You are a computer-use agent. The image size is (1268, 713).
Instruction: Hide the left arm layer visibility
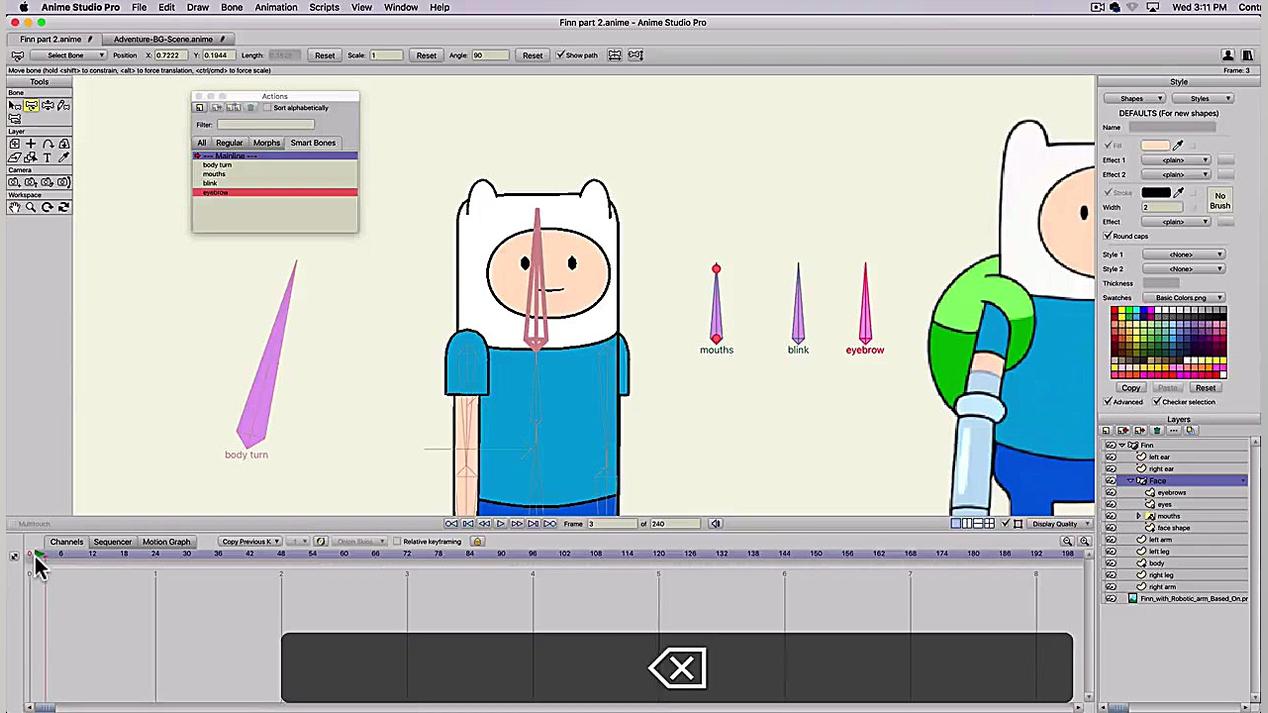click(1110, 540)
